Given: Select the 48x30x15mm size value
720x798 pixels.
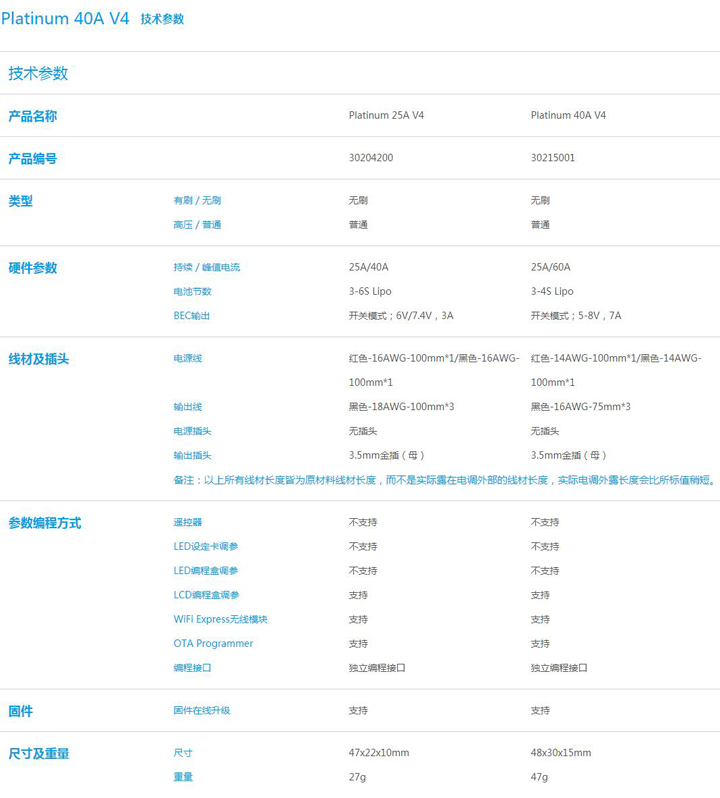Looking at the screenshot, I should pyautogui.click(x=561, y=753).
